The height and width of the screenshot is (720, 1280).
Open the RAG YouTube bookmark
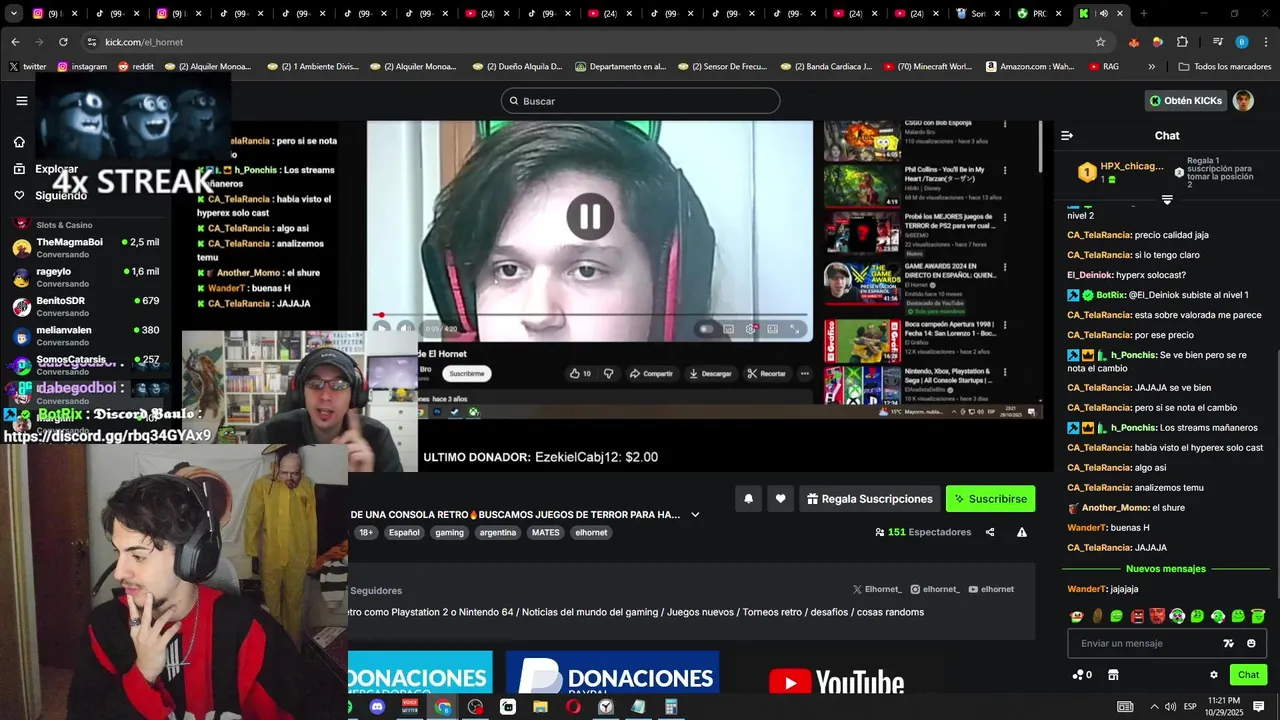(1103, 67)
